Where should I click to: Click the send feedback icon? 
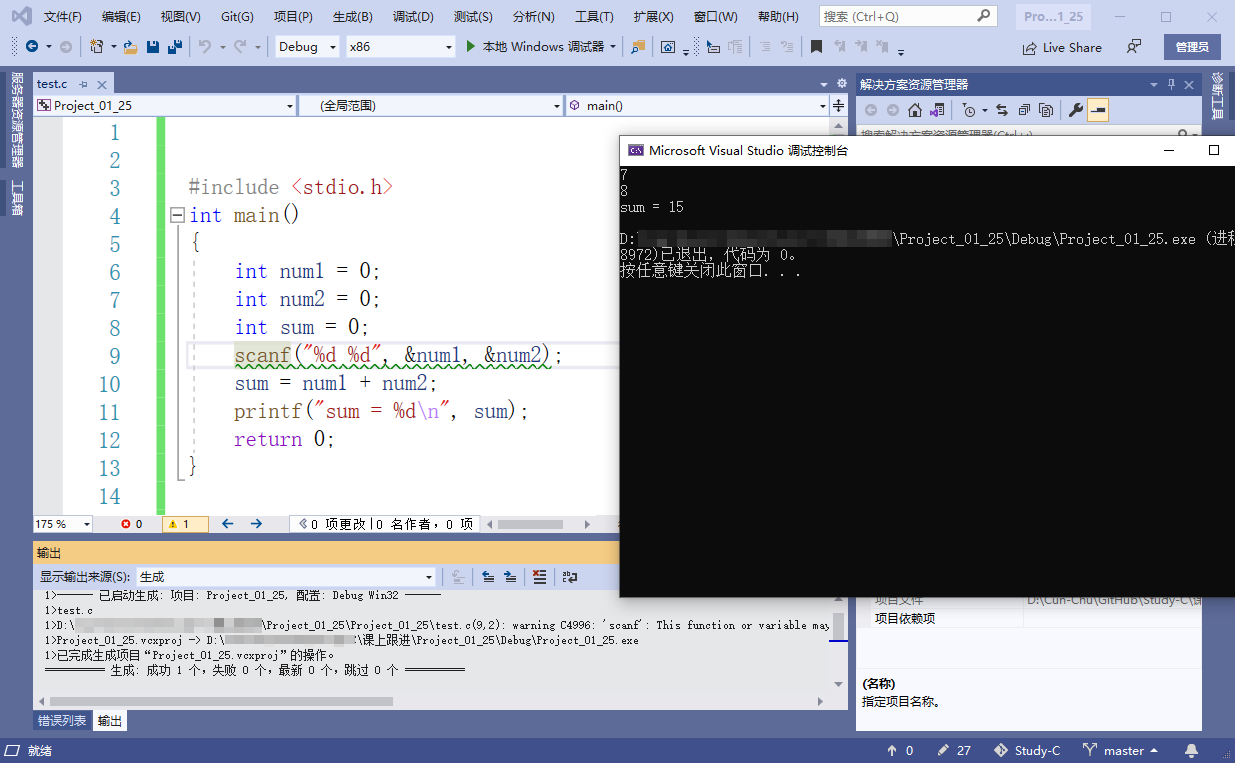click(x=1133, y=47)
